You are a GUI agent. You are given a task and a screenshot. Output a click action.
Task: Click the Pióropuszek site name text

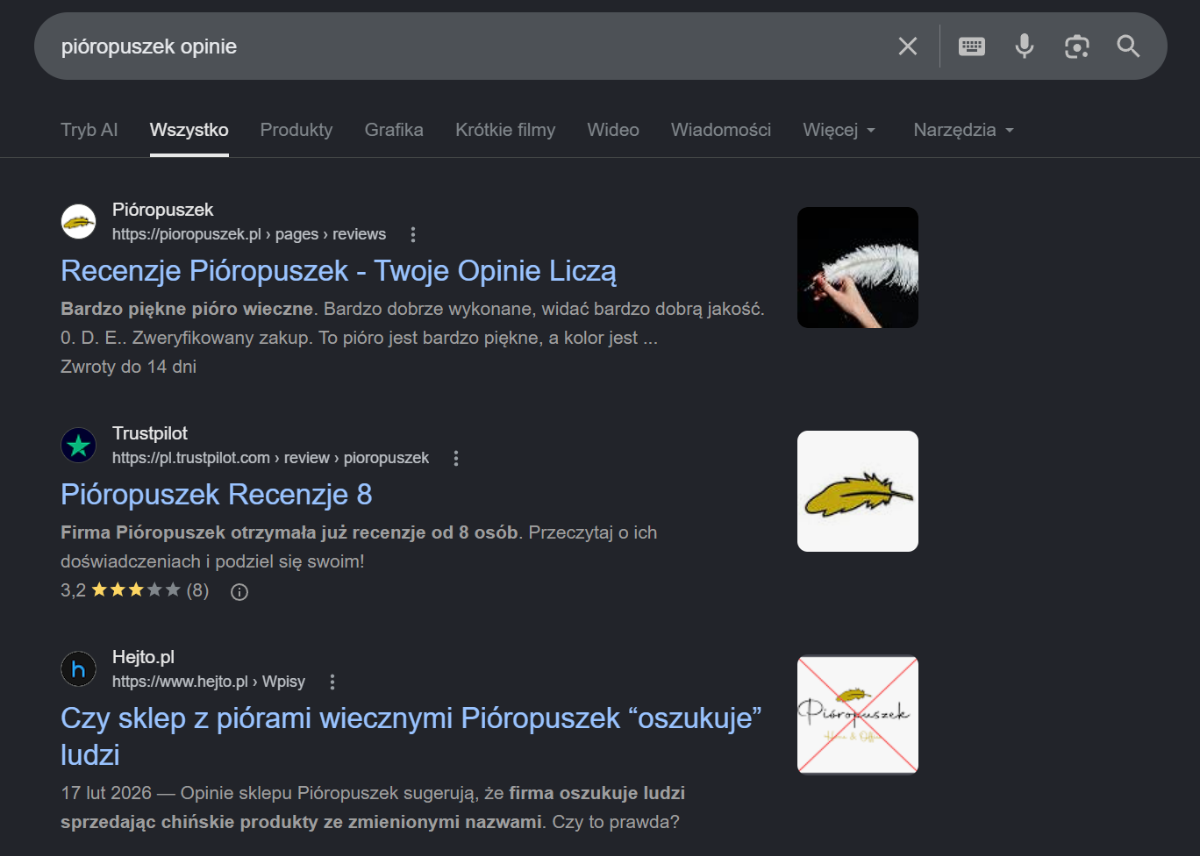coord(163,210)
